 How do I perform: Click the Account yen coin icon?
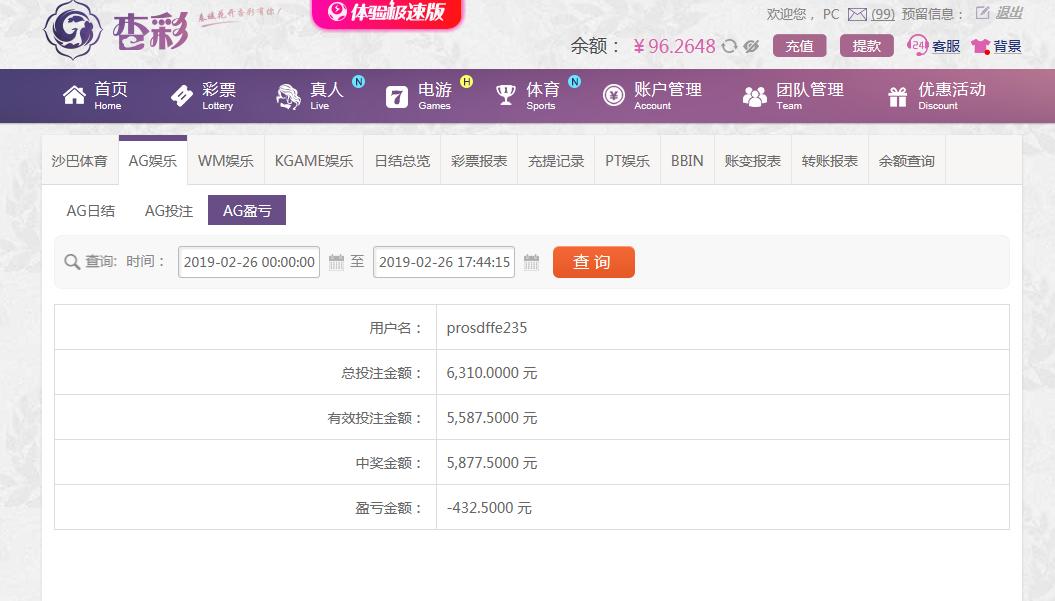pyautogui.click(x=614, y=96)
